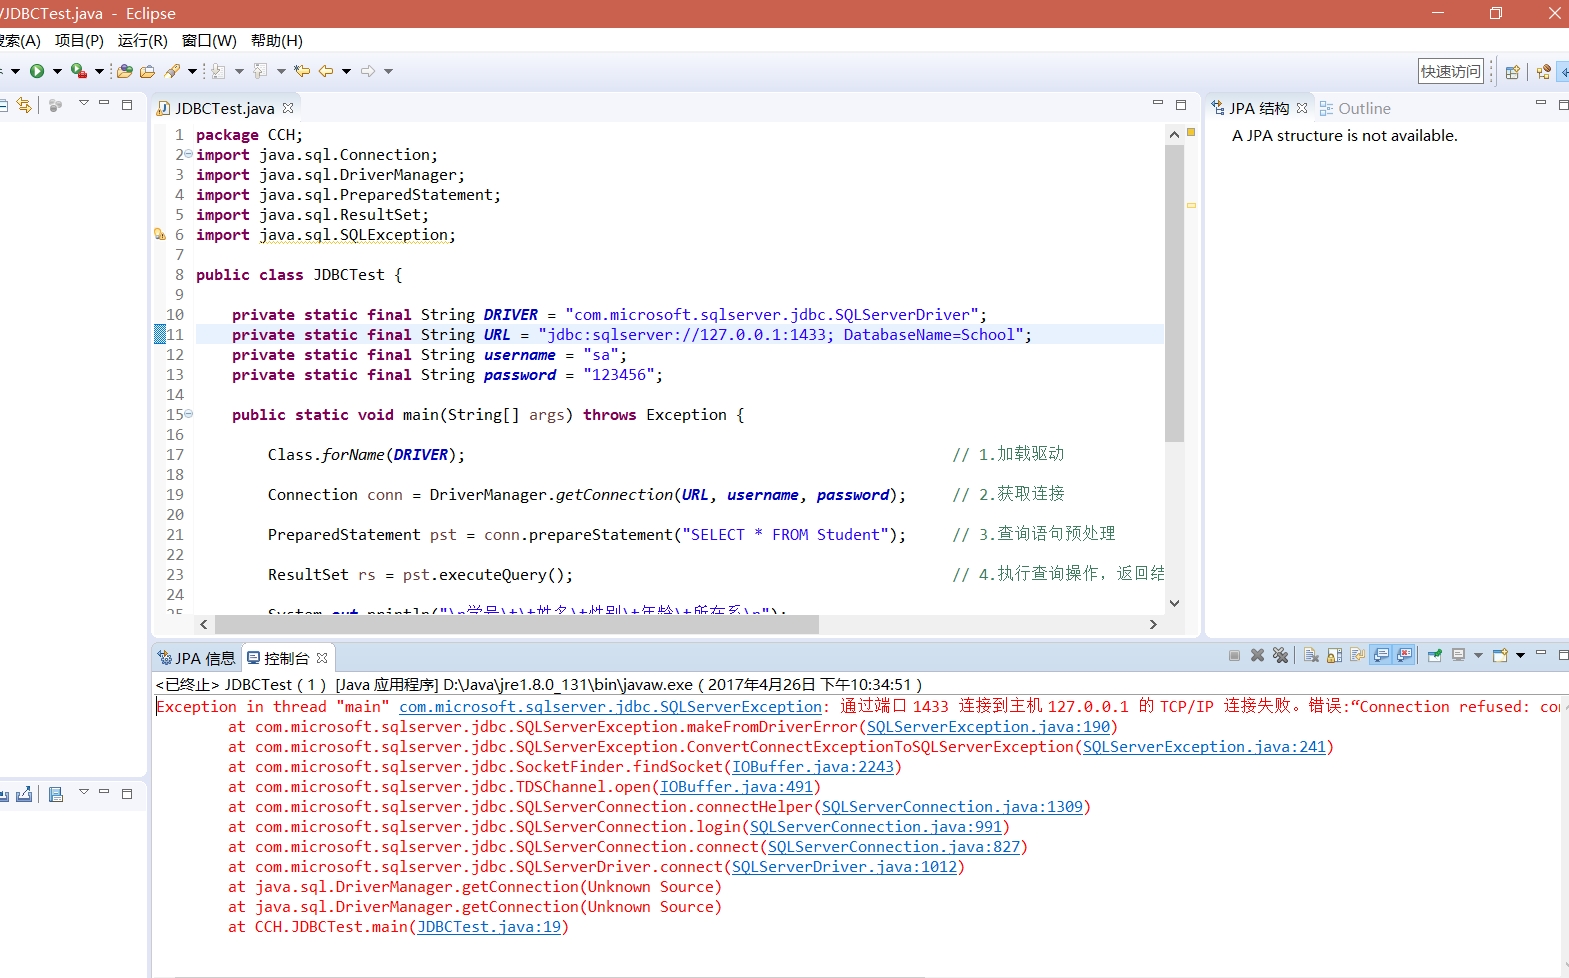Collapse the import block at line 2

(188, 154)
